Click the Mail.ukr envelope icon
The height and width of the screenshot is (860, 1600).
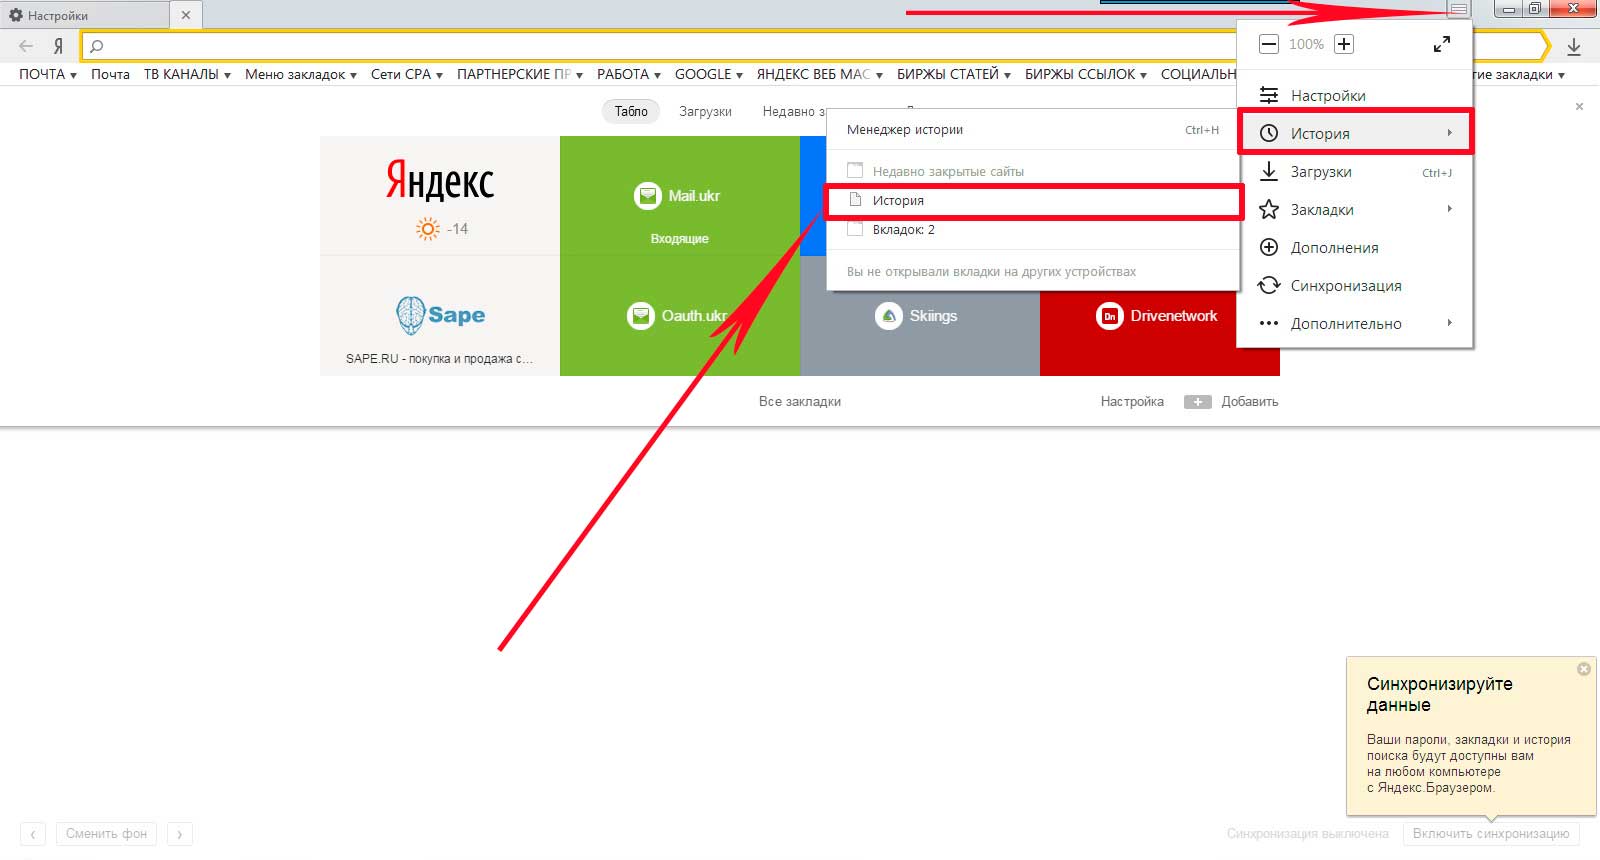(647, 196)
